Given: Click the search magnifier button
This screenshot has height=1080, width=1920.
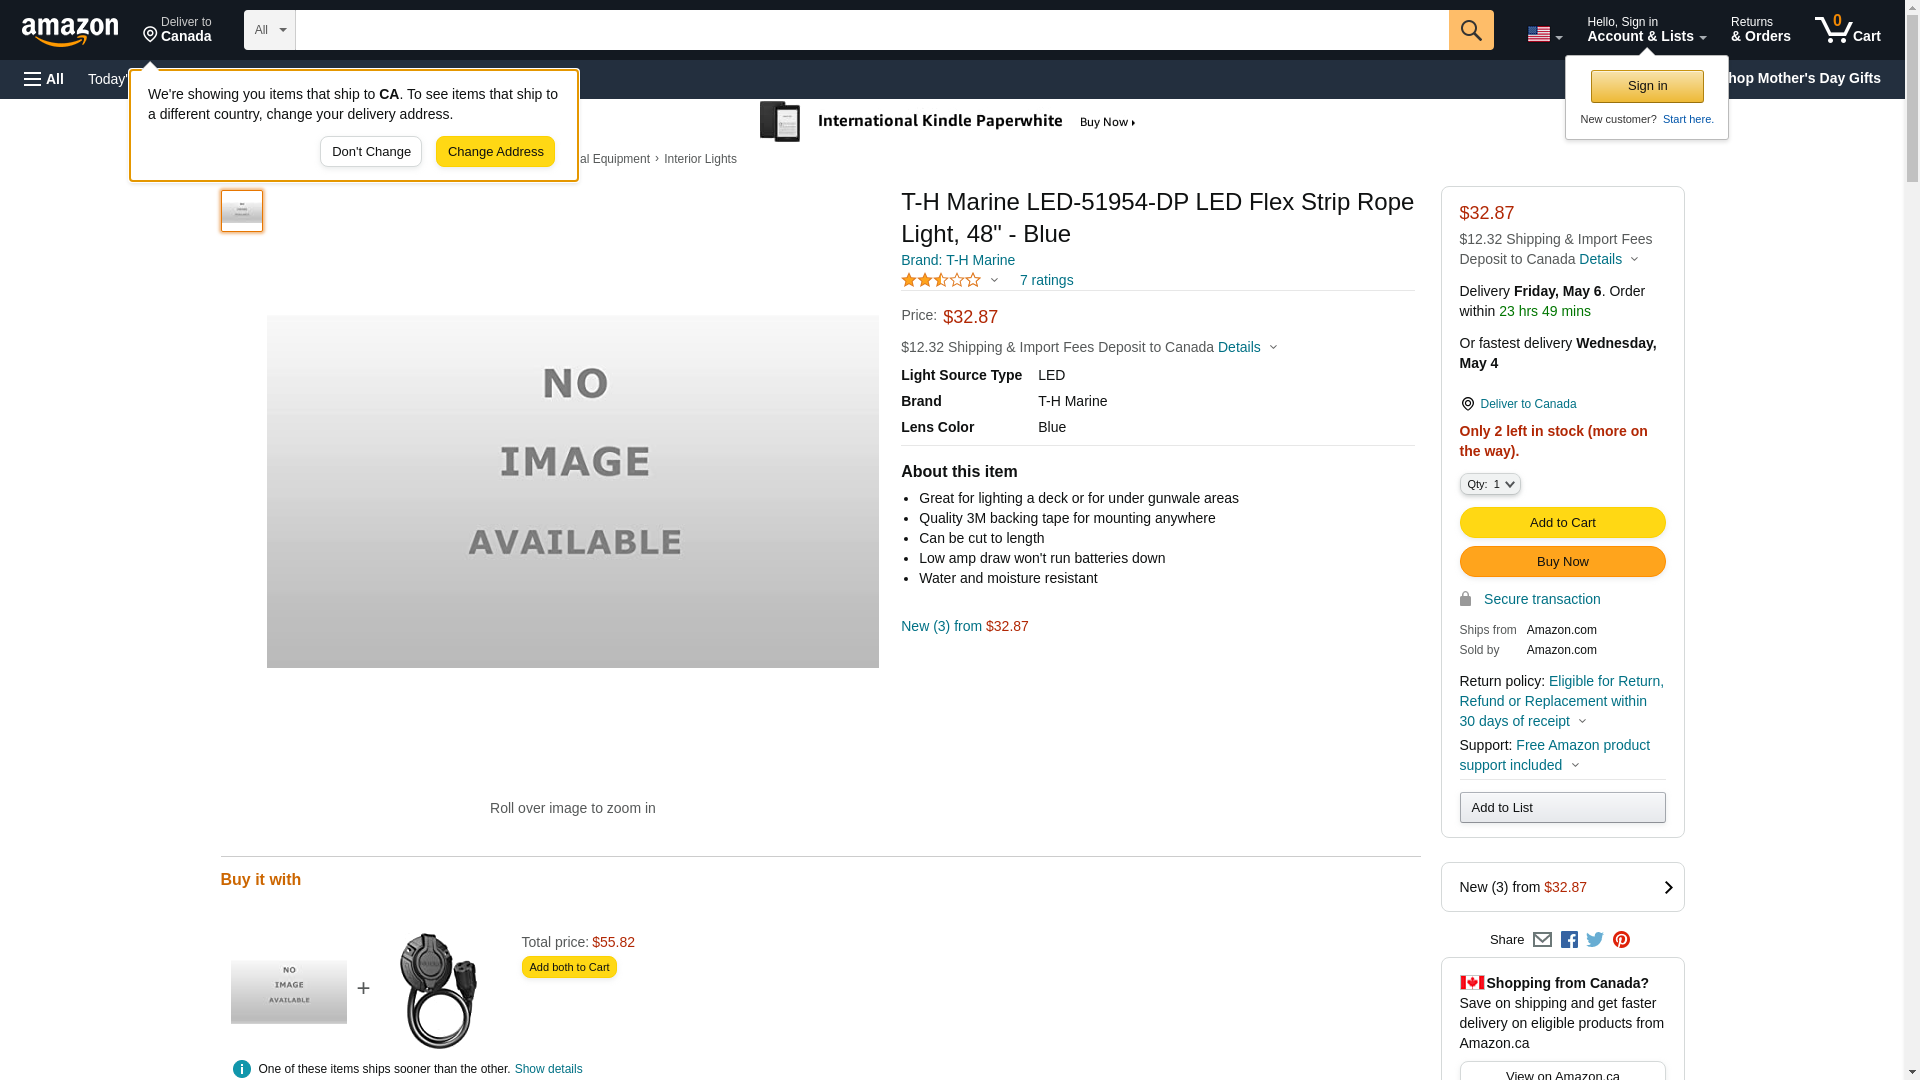Looking at the screenshot, I should 1471,30.
